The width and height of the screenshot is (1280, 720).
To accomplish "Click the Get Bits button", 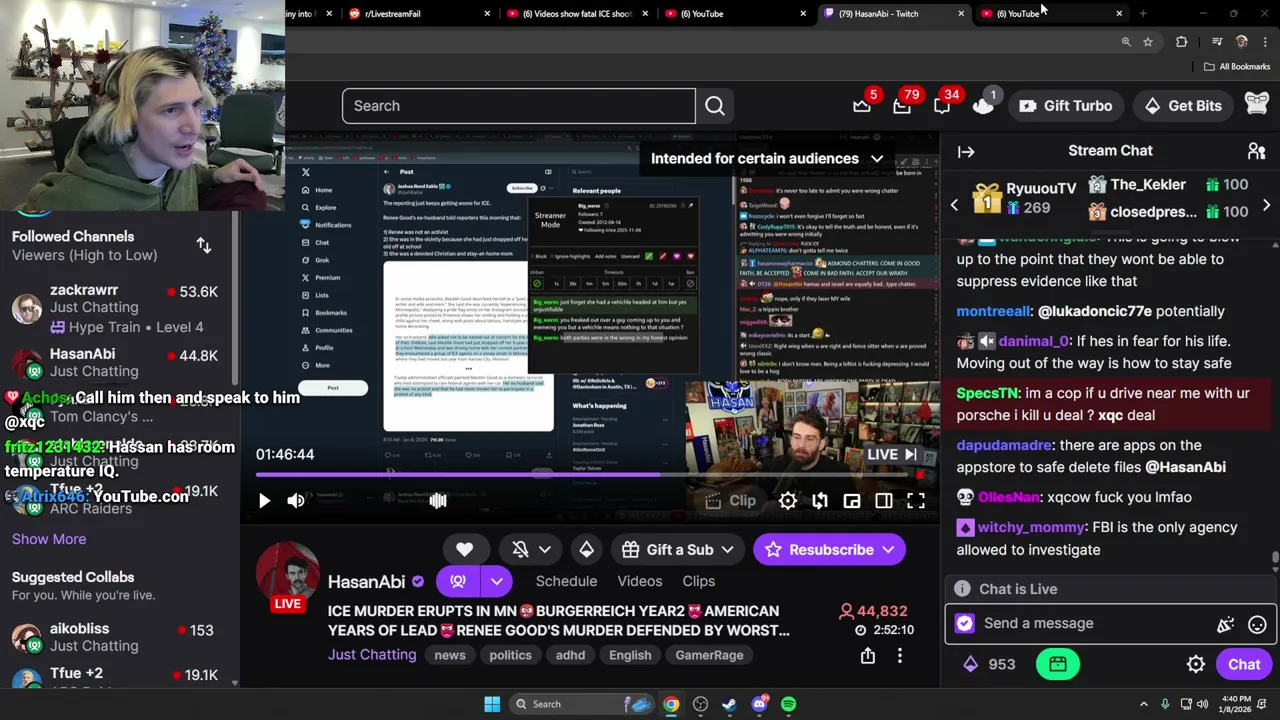I will coord(1183,106).
